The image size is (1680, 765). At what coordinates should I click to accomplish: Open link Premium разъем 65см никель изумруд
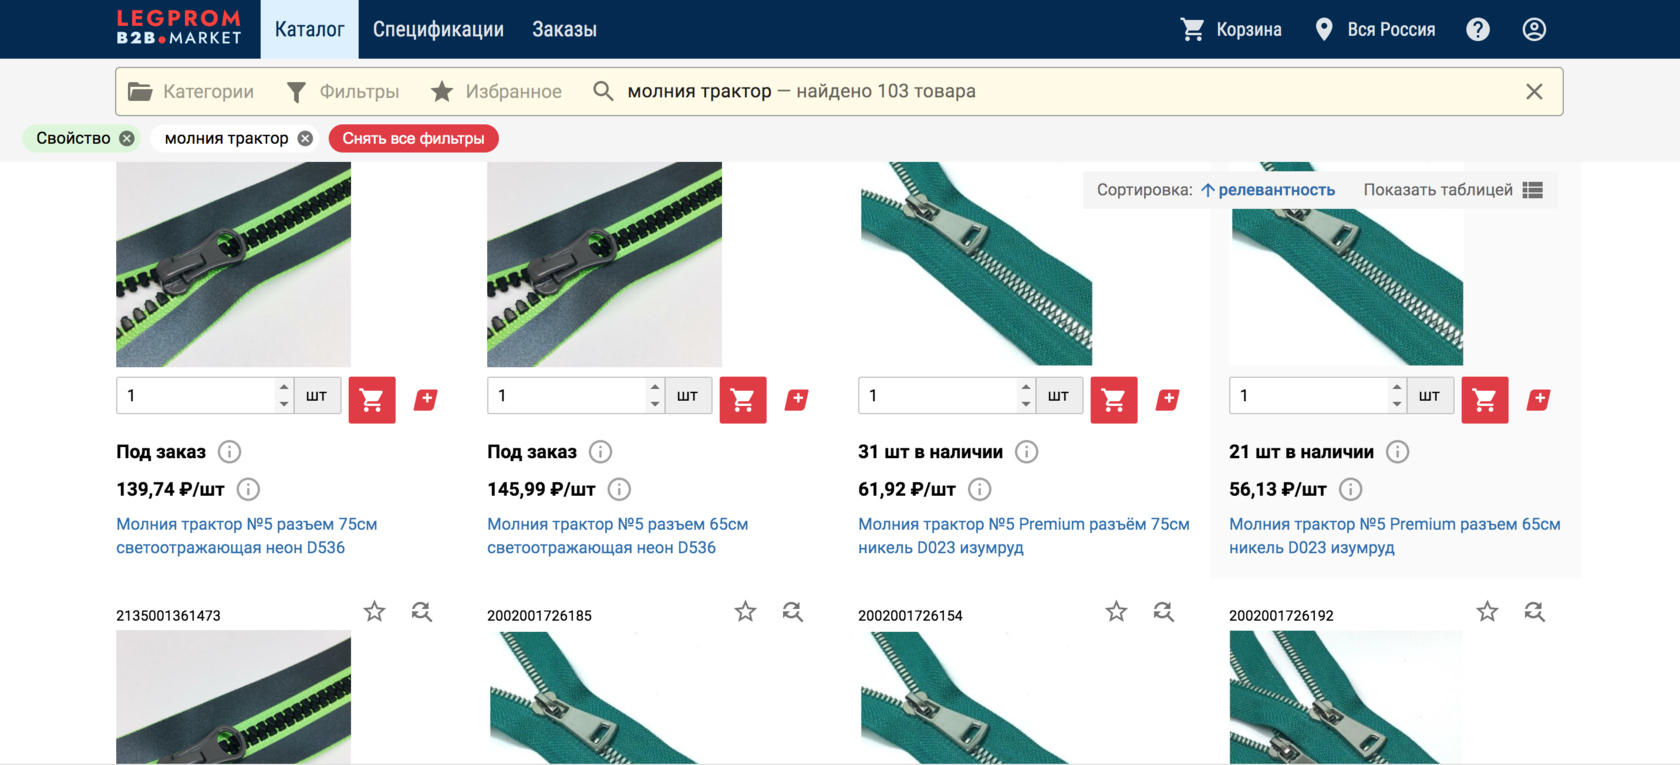pyautogui.click(x=1395, y=536)
